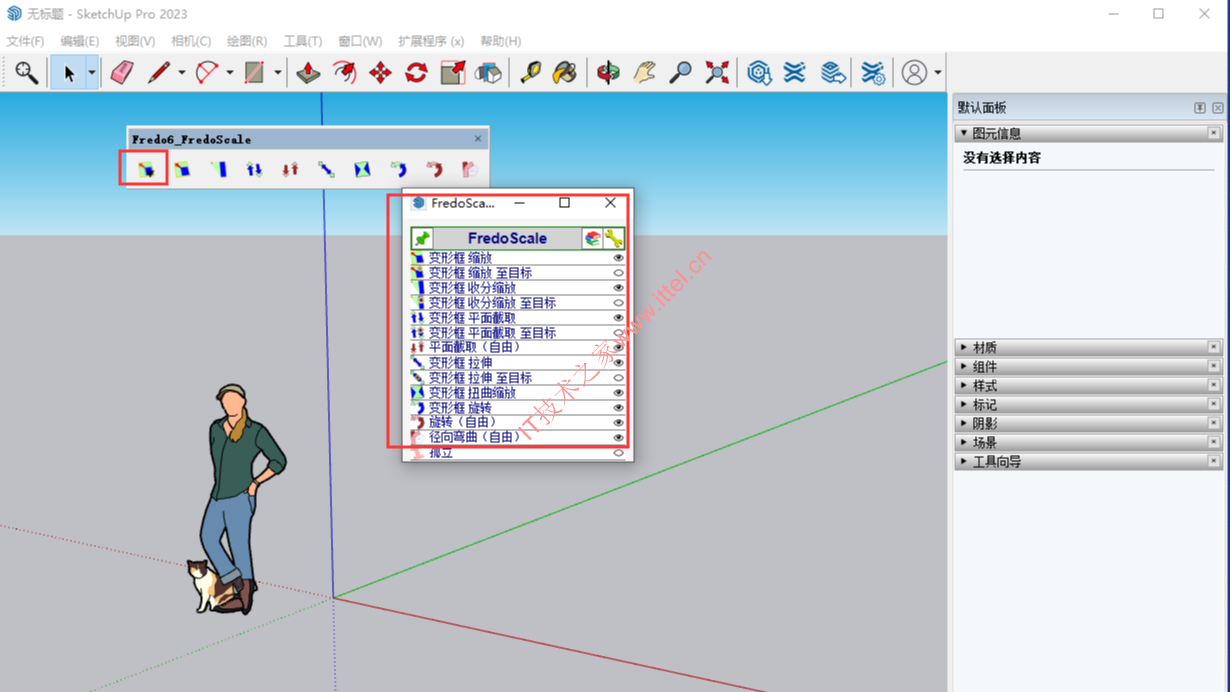This screenshot has width=1230, height=692.
Task: Close the Fredo6_FredoScale floating toolbar
Action: pyautogui.click(x=478, y=138)
